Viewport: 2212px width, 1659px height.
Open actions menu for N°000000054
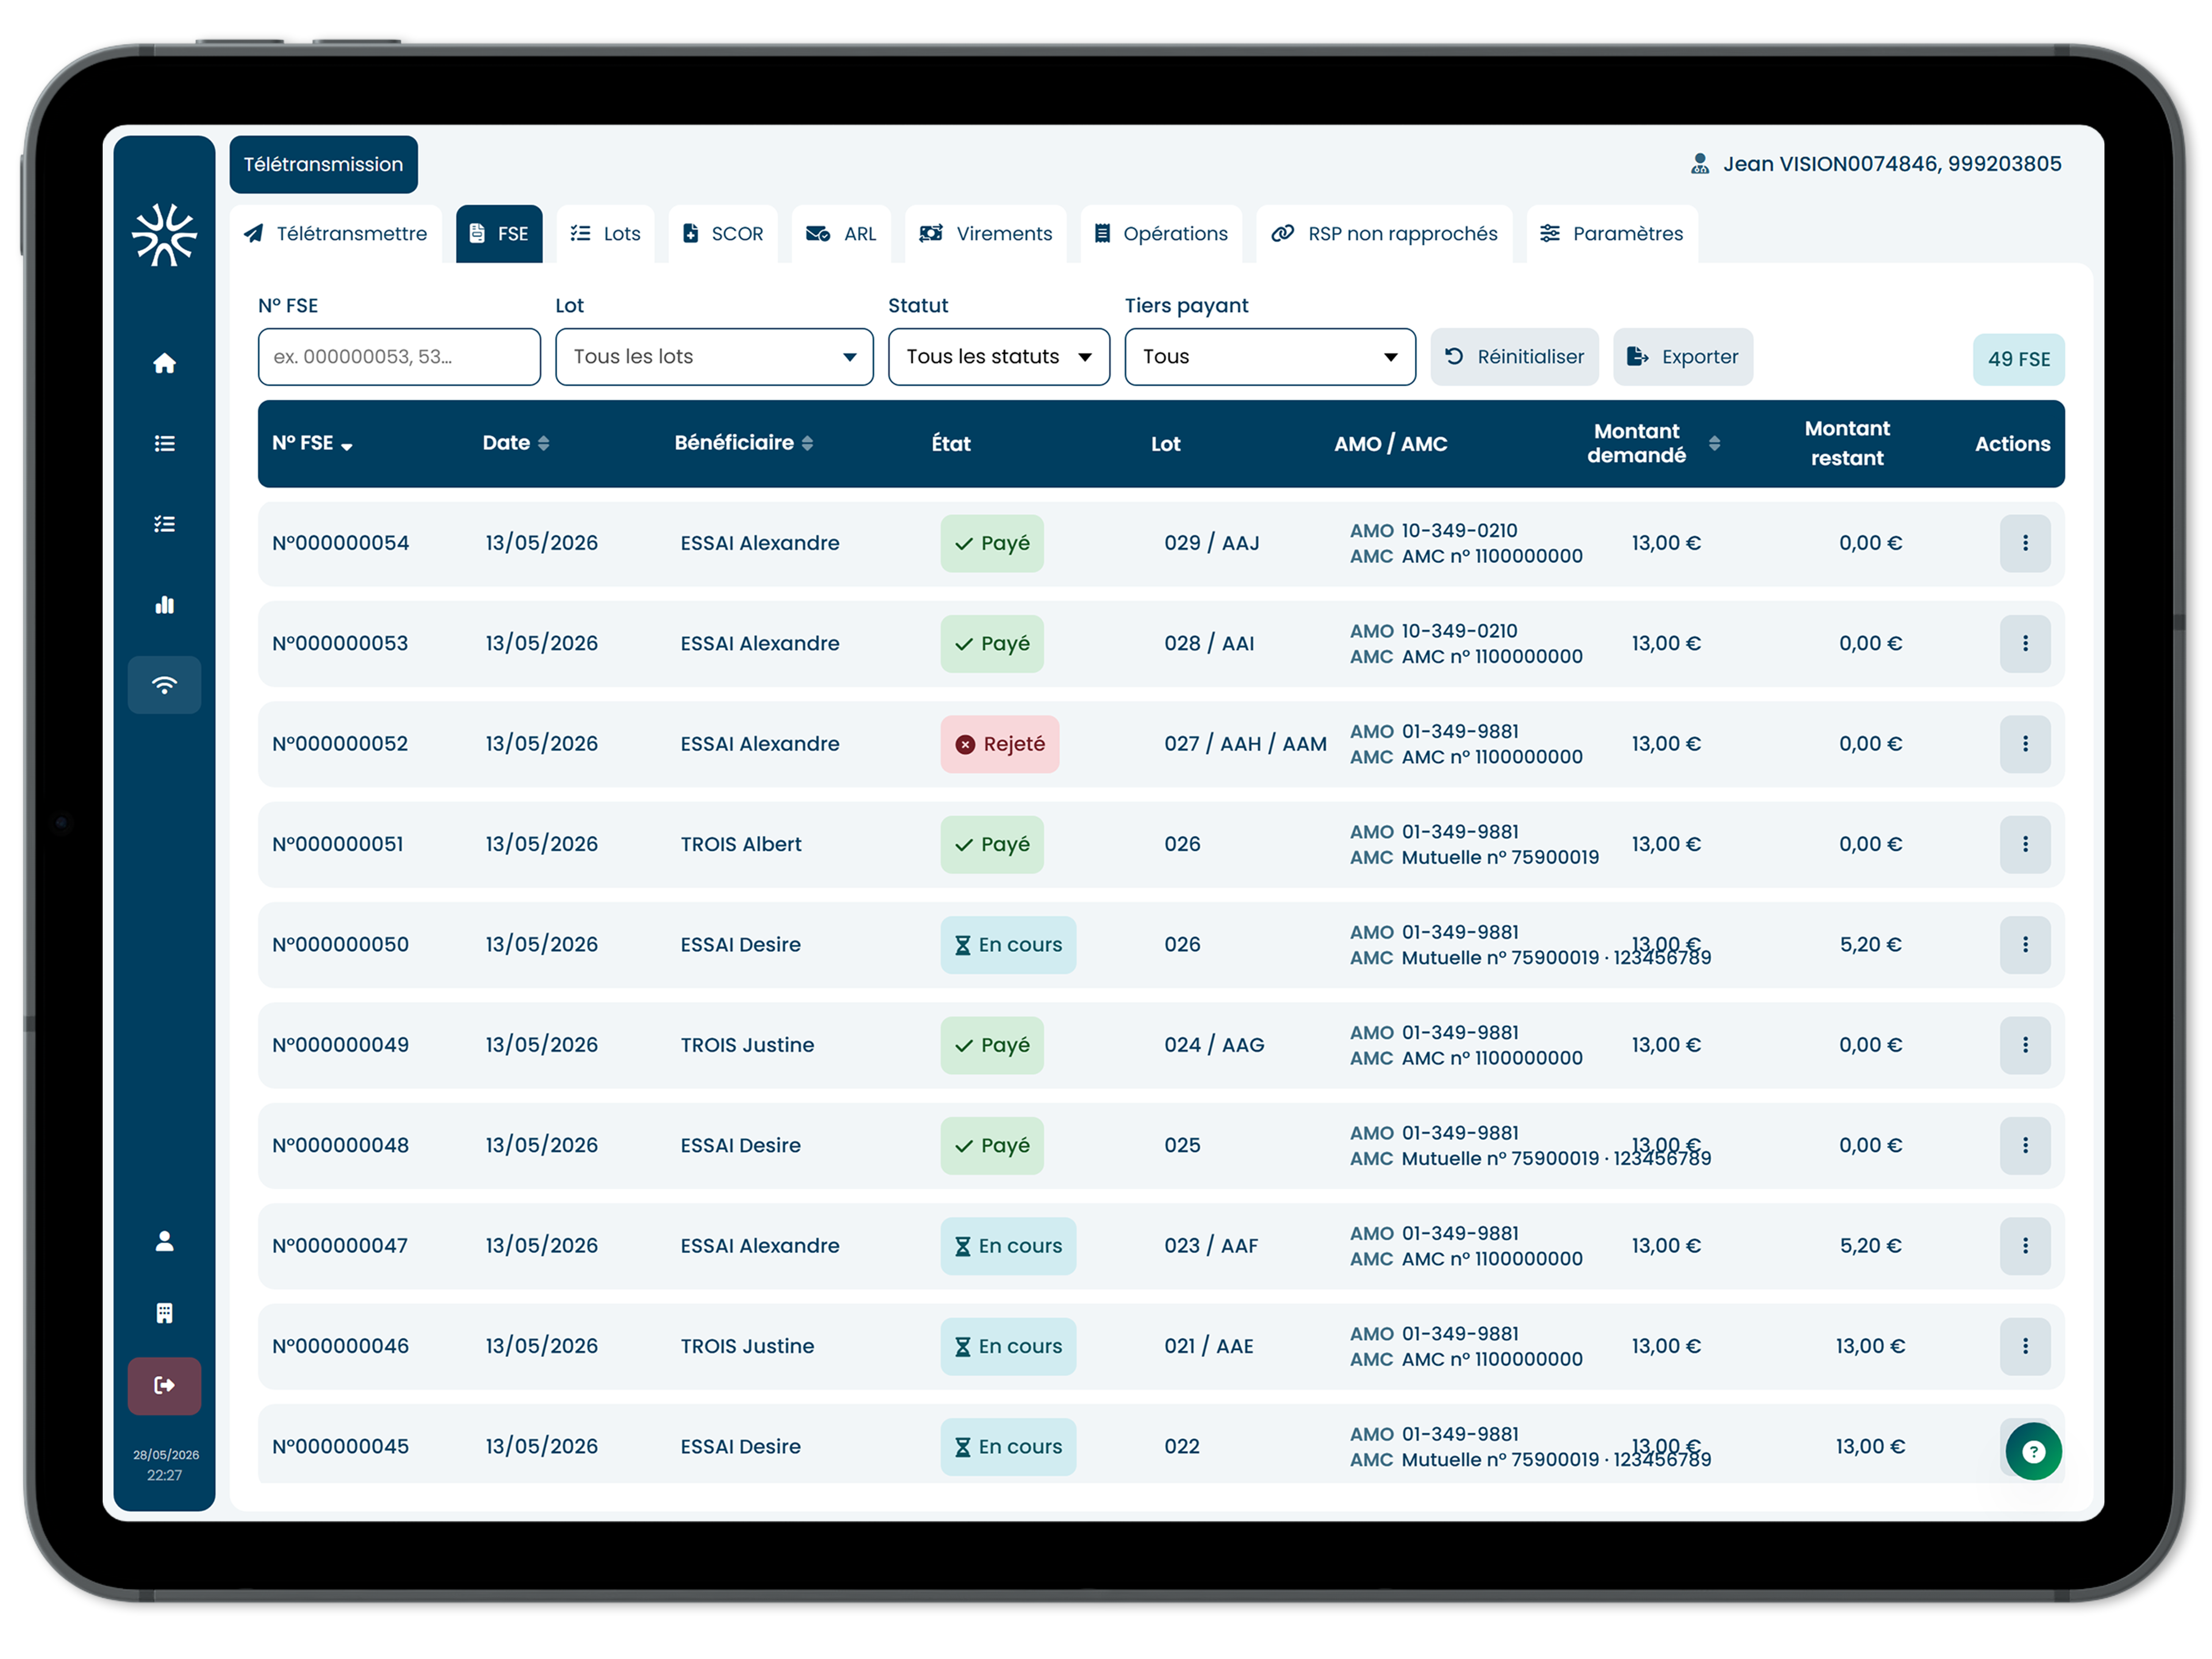pos(2025,543)
